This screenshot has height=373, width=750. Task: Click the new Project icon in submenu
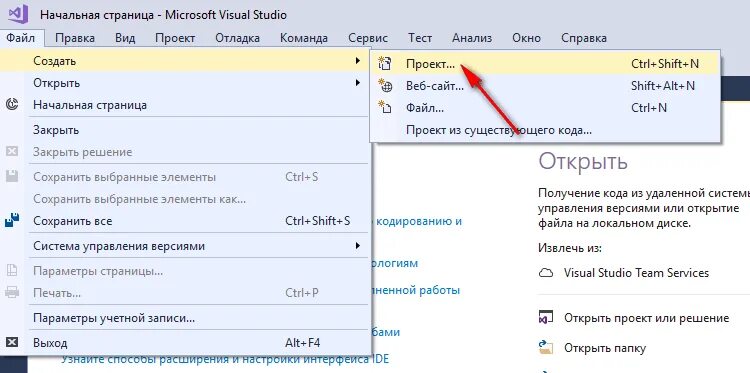point(385,63)
